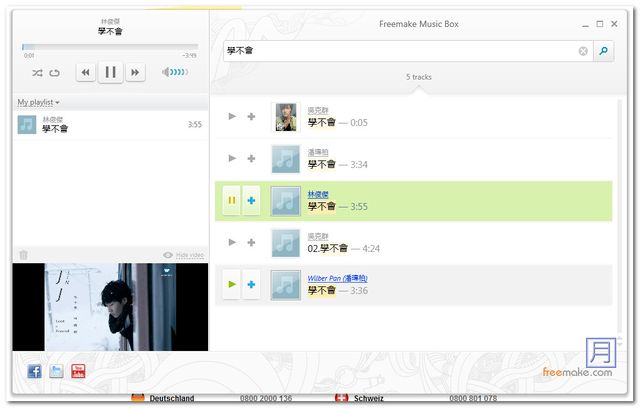Play the 3:36 Wilber Pan track

(232, 285)
